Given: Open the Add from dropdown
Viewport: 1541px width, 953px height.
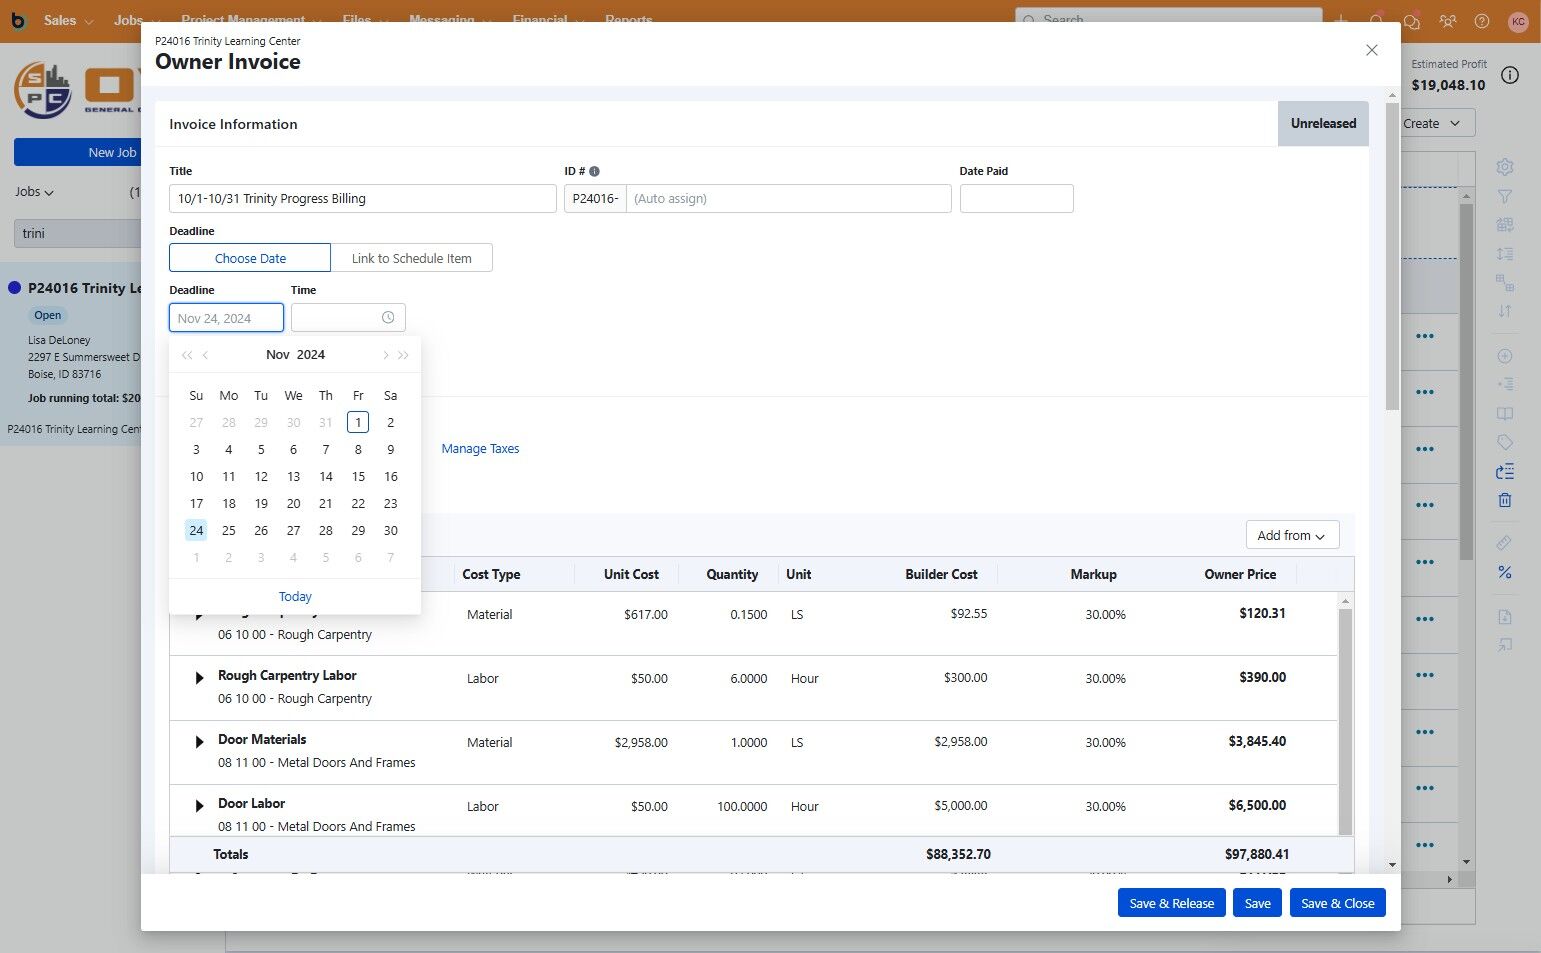Looking at the screenshot, I should coord(1291,535).
